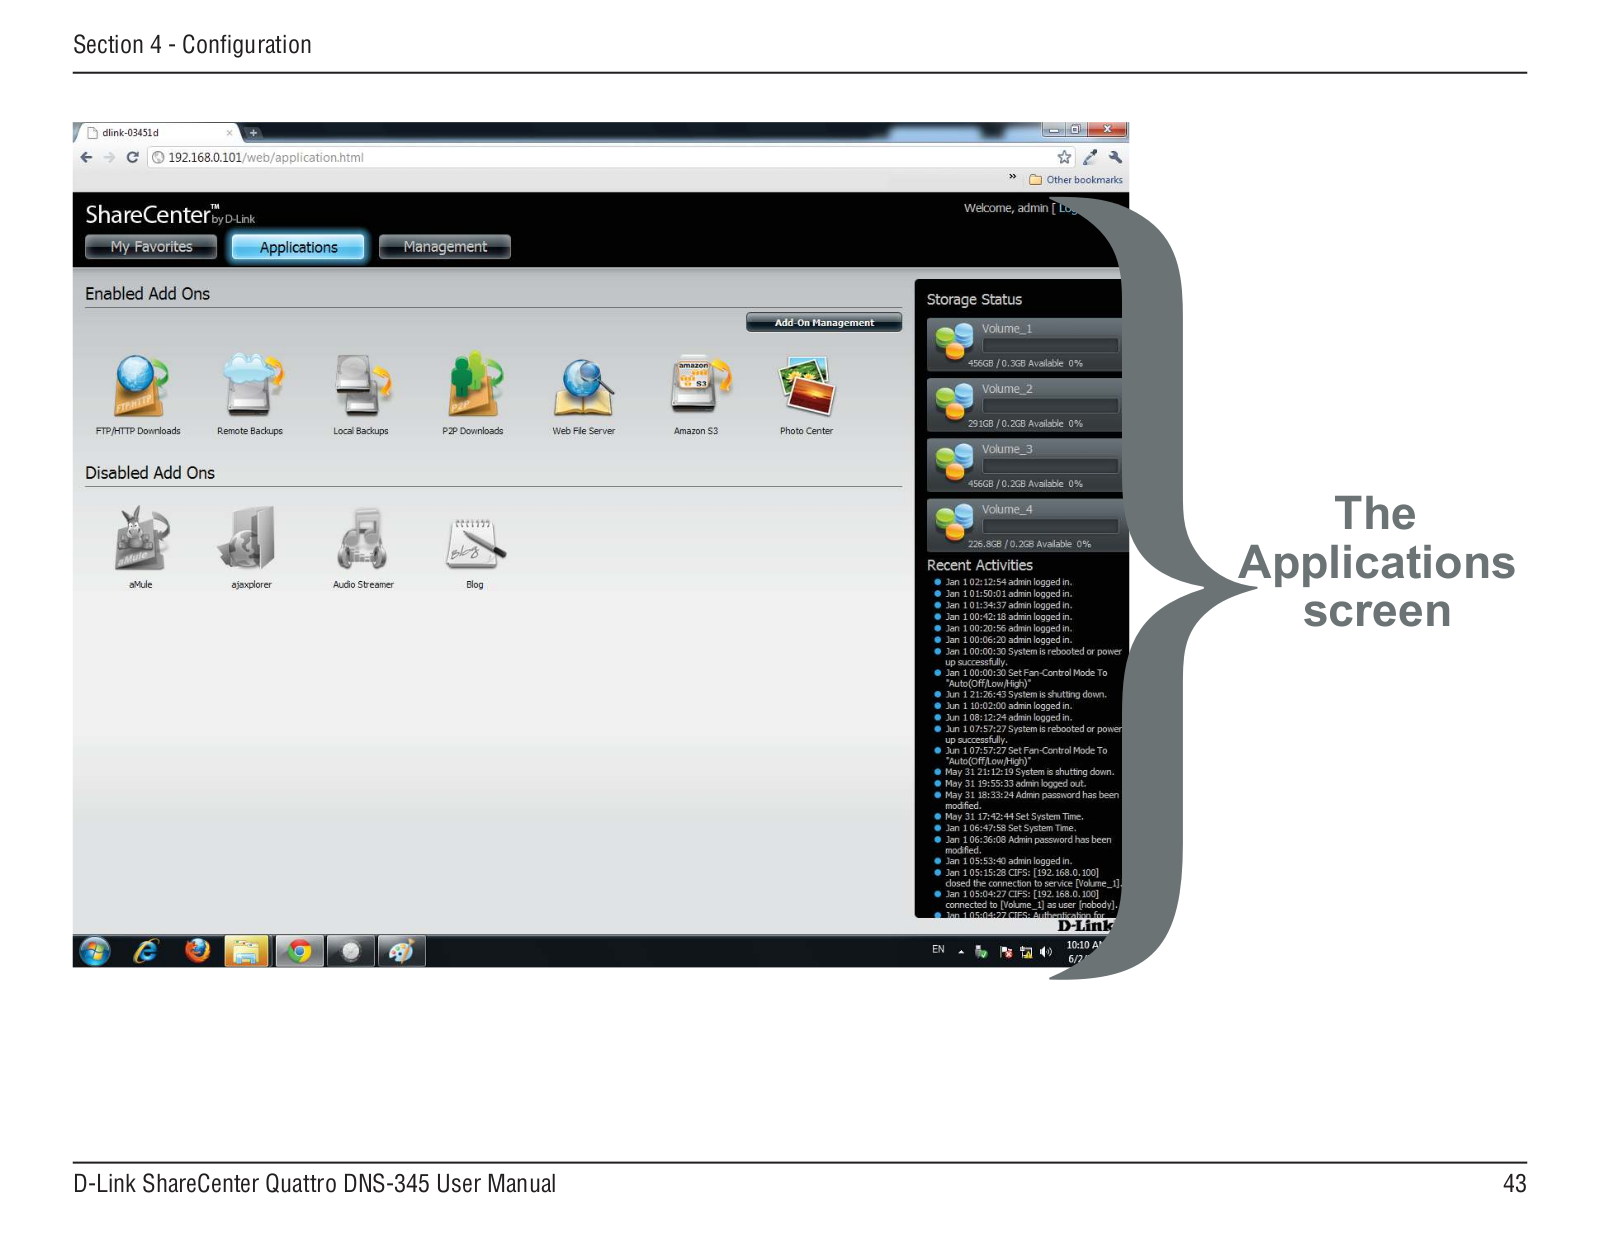Click the Volume_3 usage bar

[x=1050, y=465]
